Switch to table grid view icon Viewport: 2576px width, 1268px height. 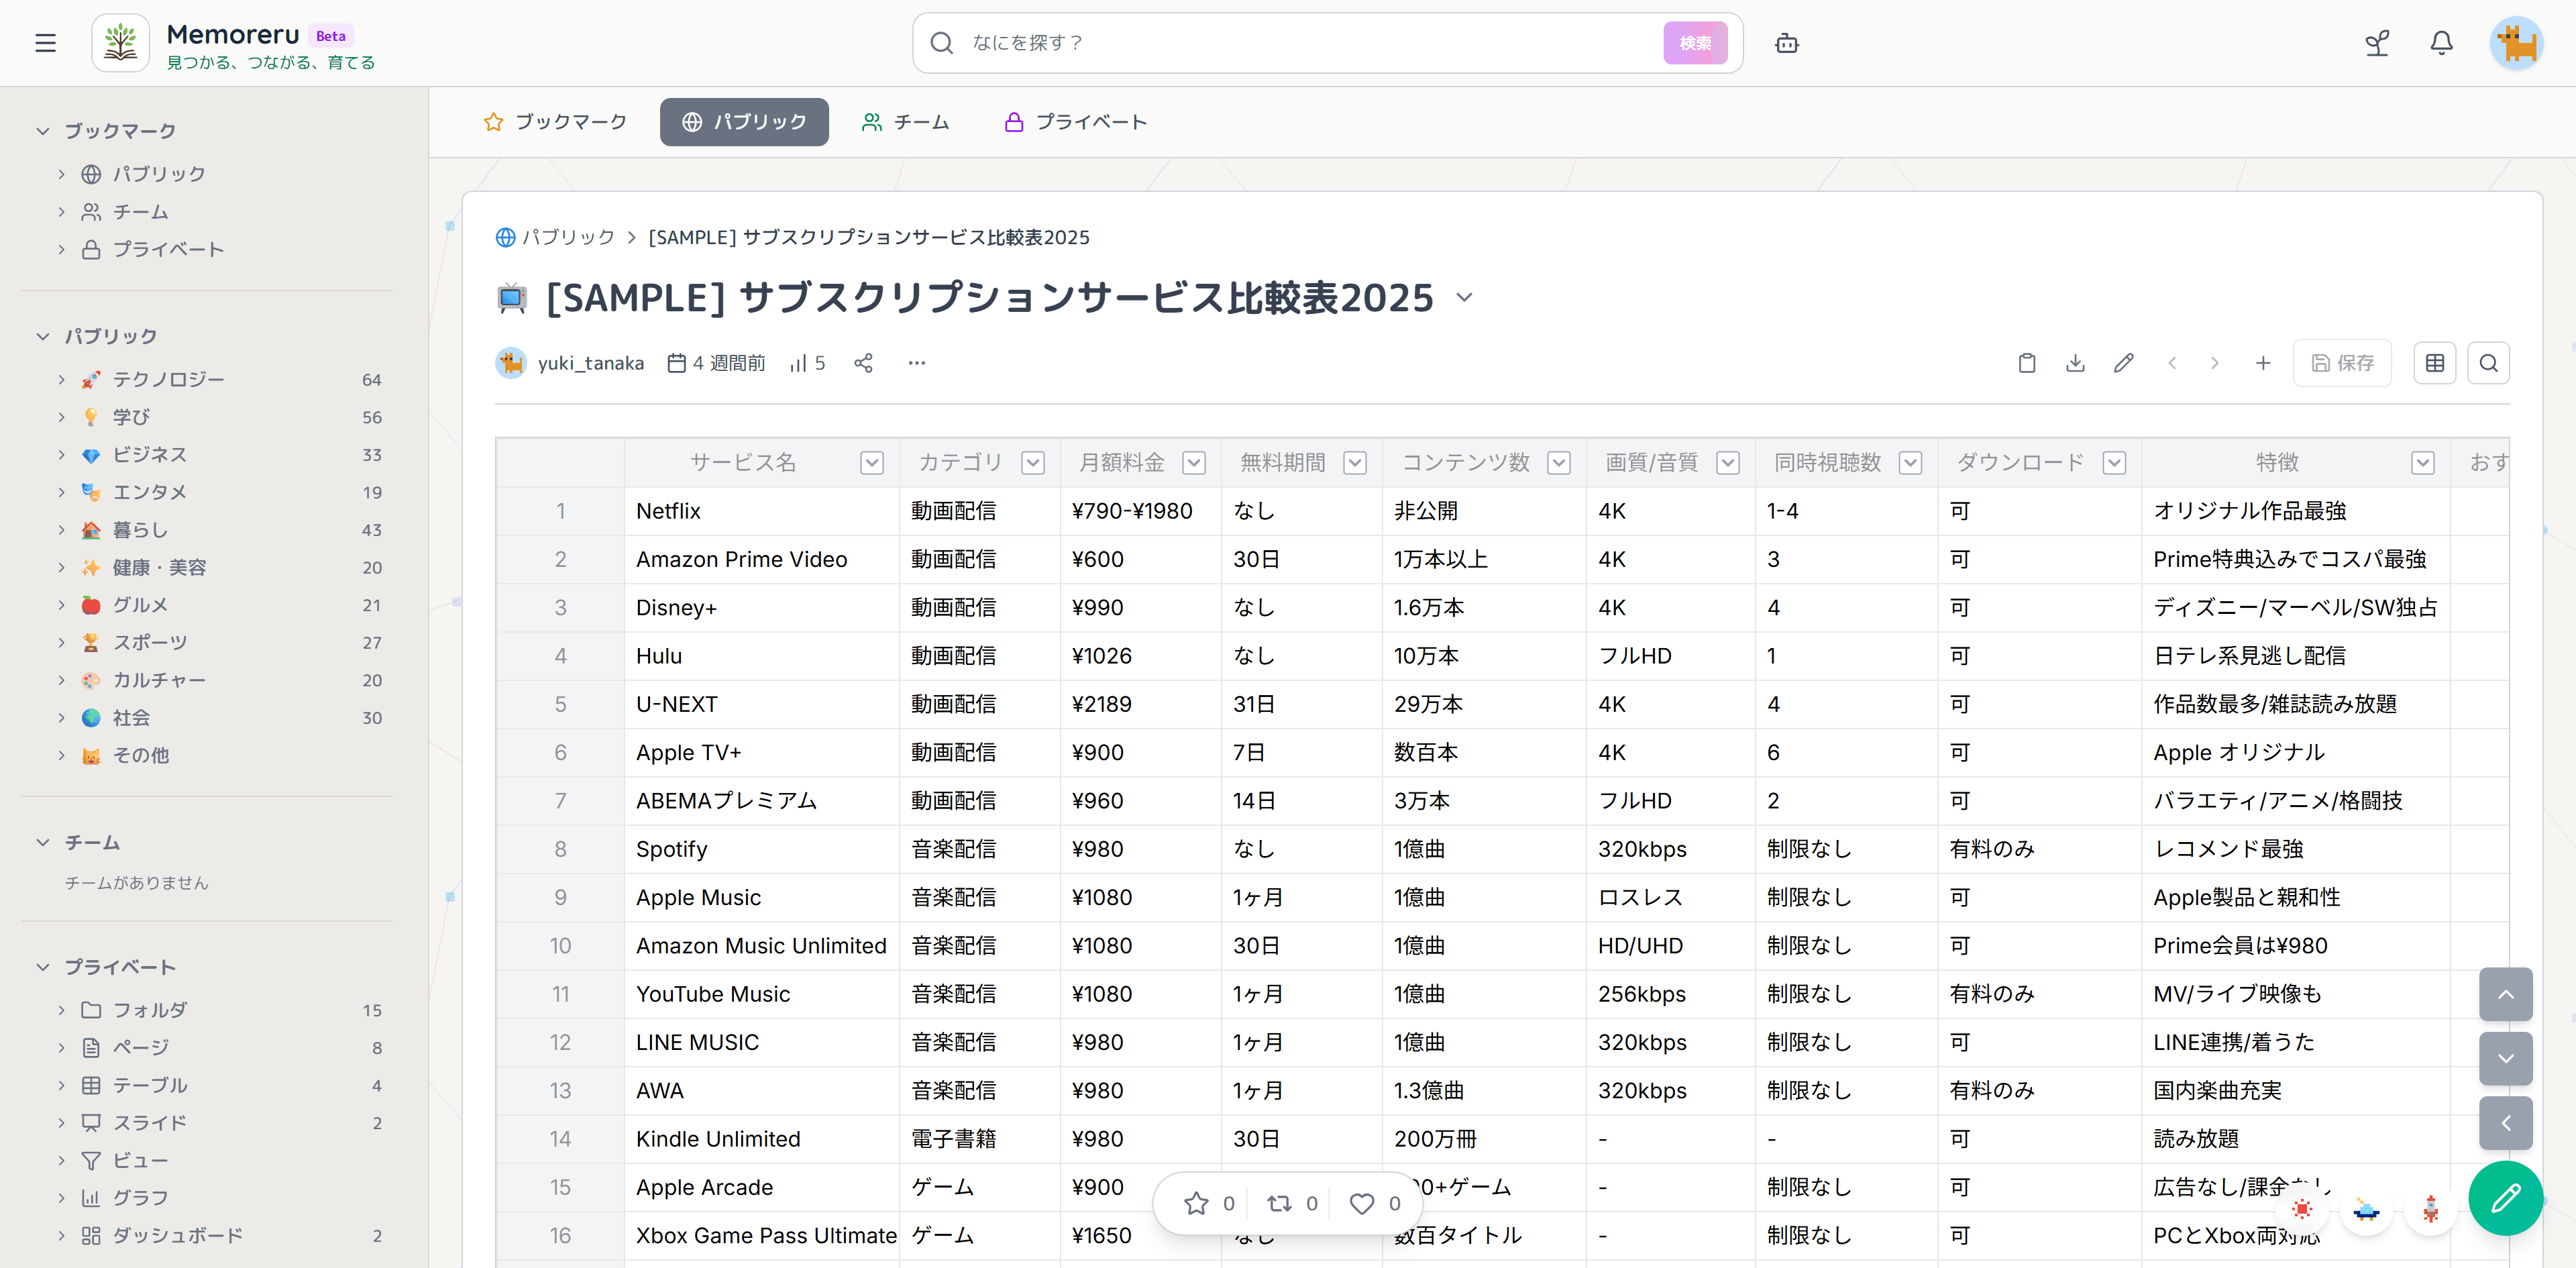pyautogui.click(x=2434, y=363)
